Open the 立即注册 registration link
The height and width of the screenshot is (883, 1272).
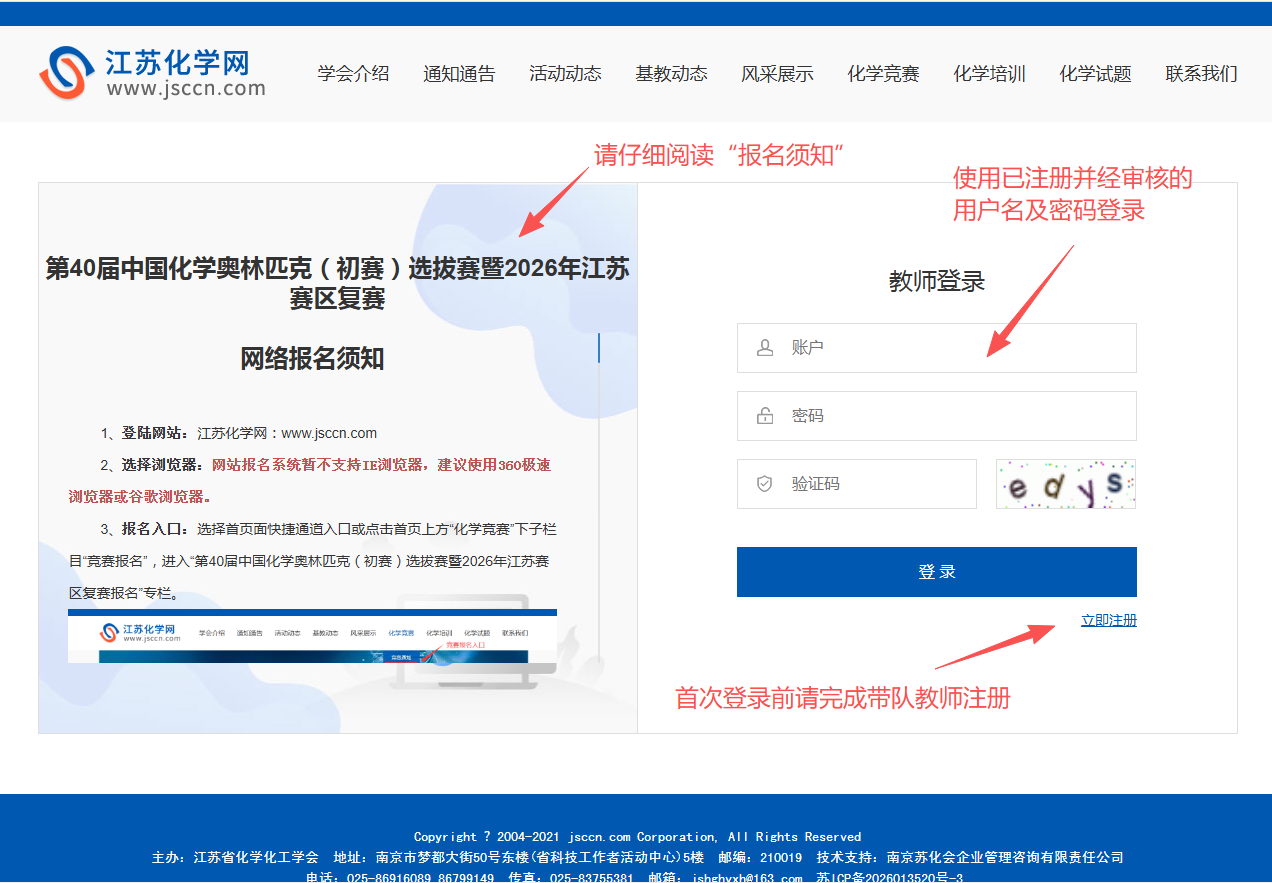(x=1109, y=620)
